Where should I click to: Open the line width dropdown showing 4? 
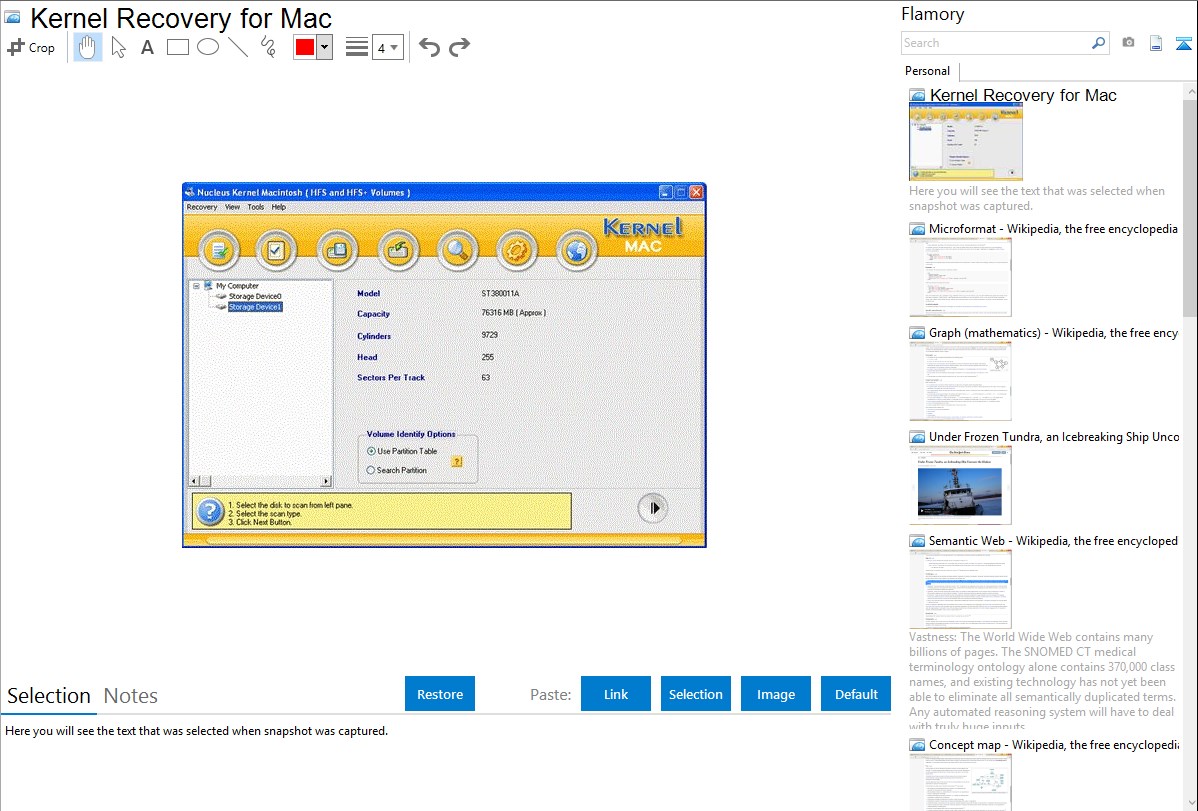388,47
